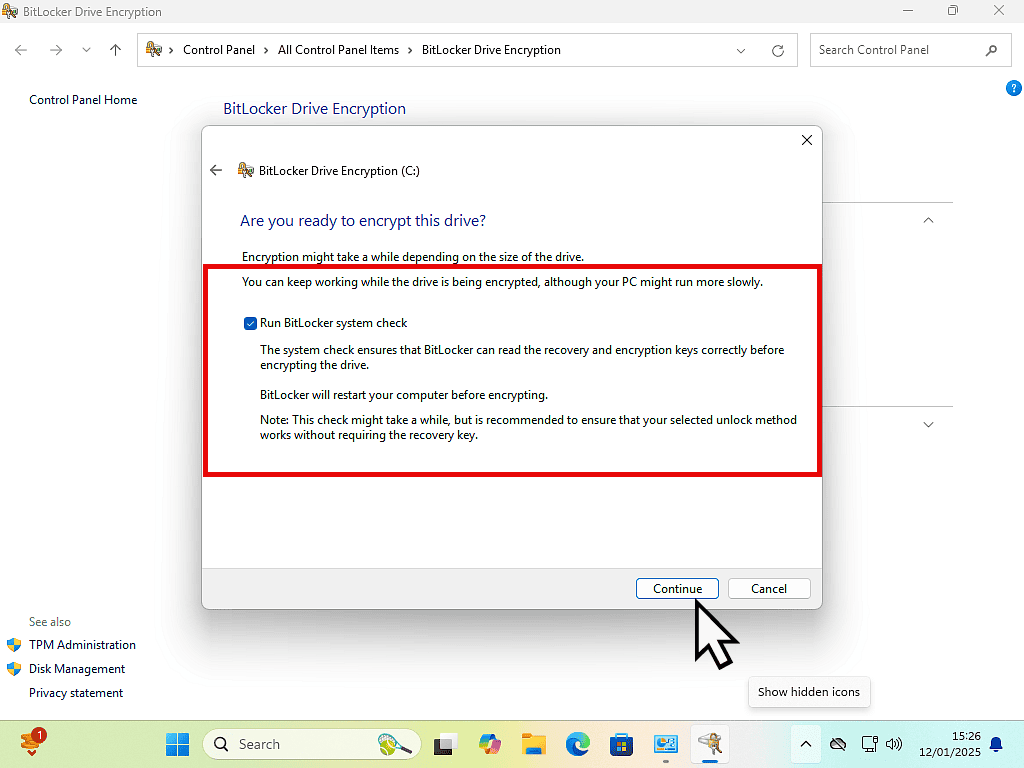The width and height of the screenshot is (1024, 768).
Task: Click the help question mark icon
Action: click(x=1012, y=89)
